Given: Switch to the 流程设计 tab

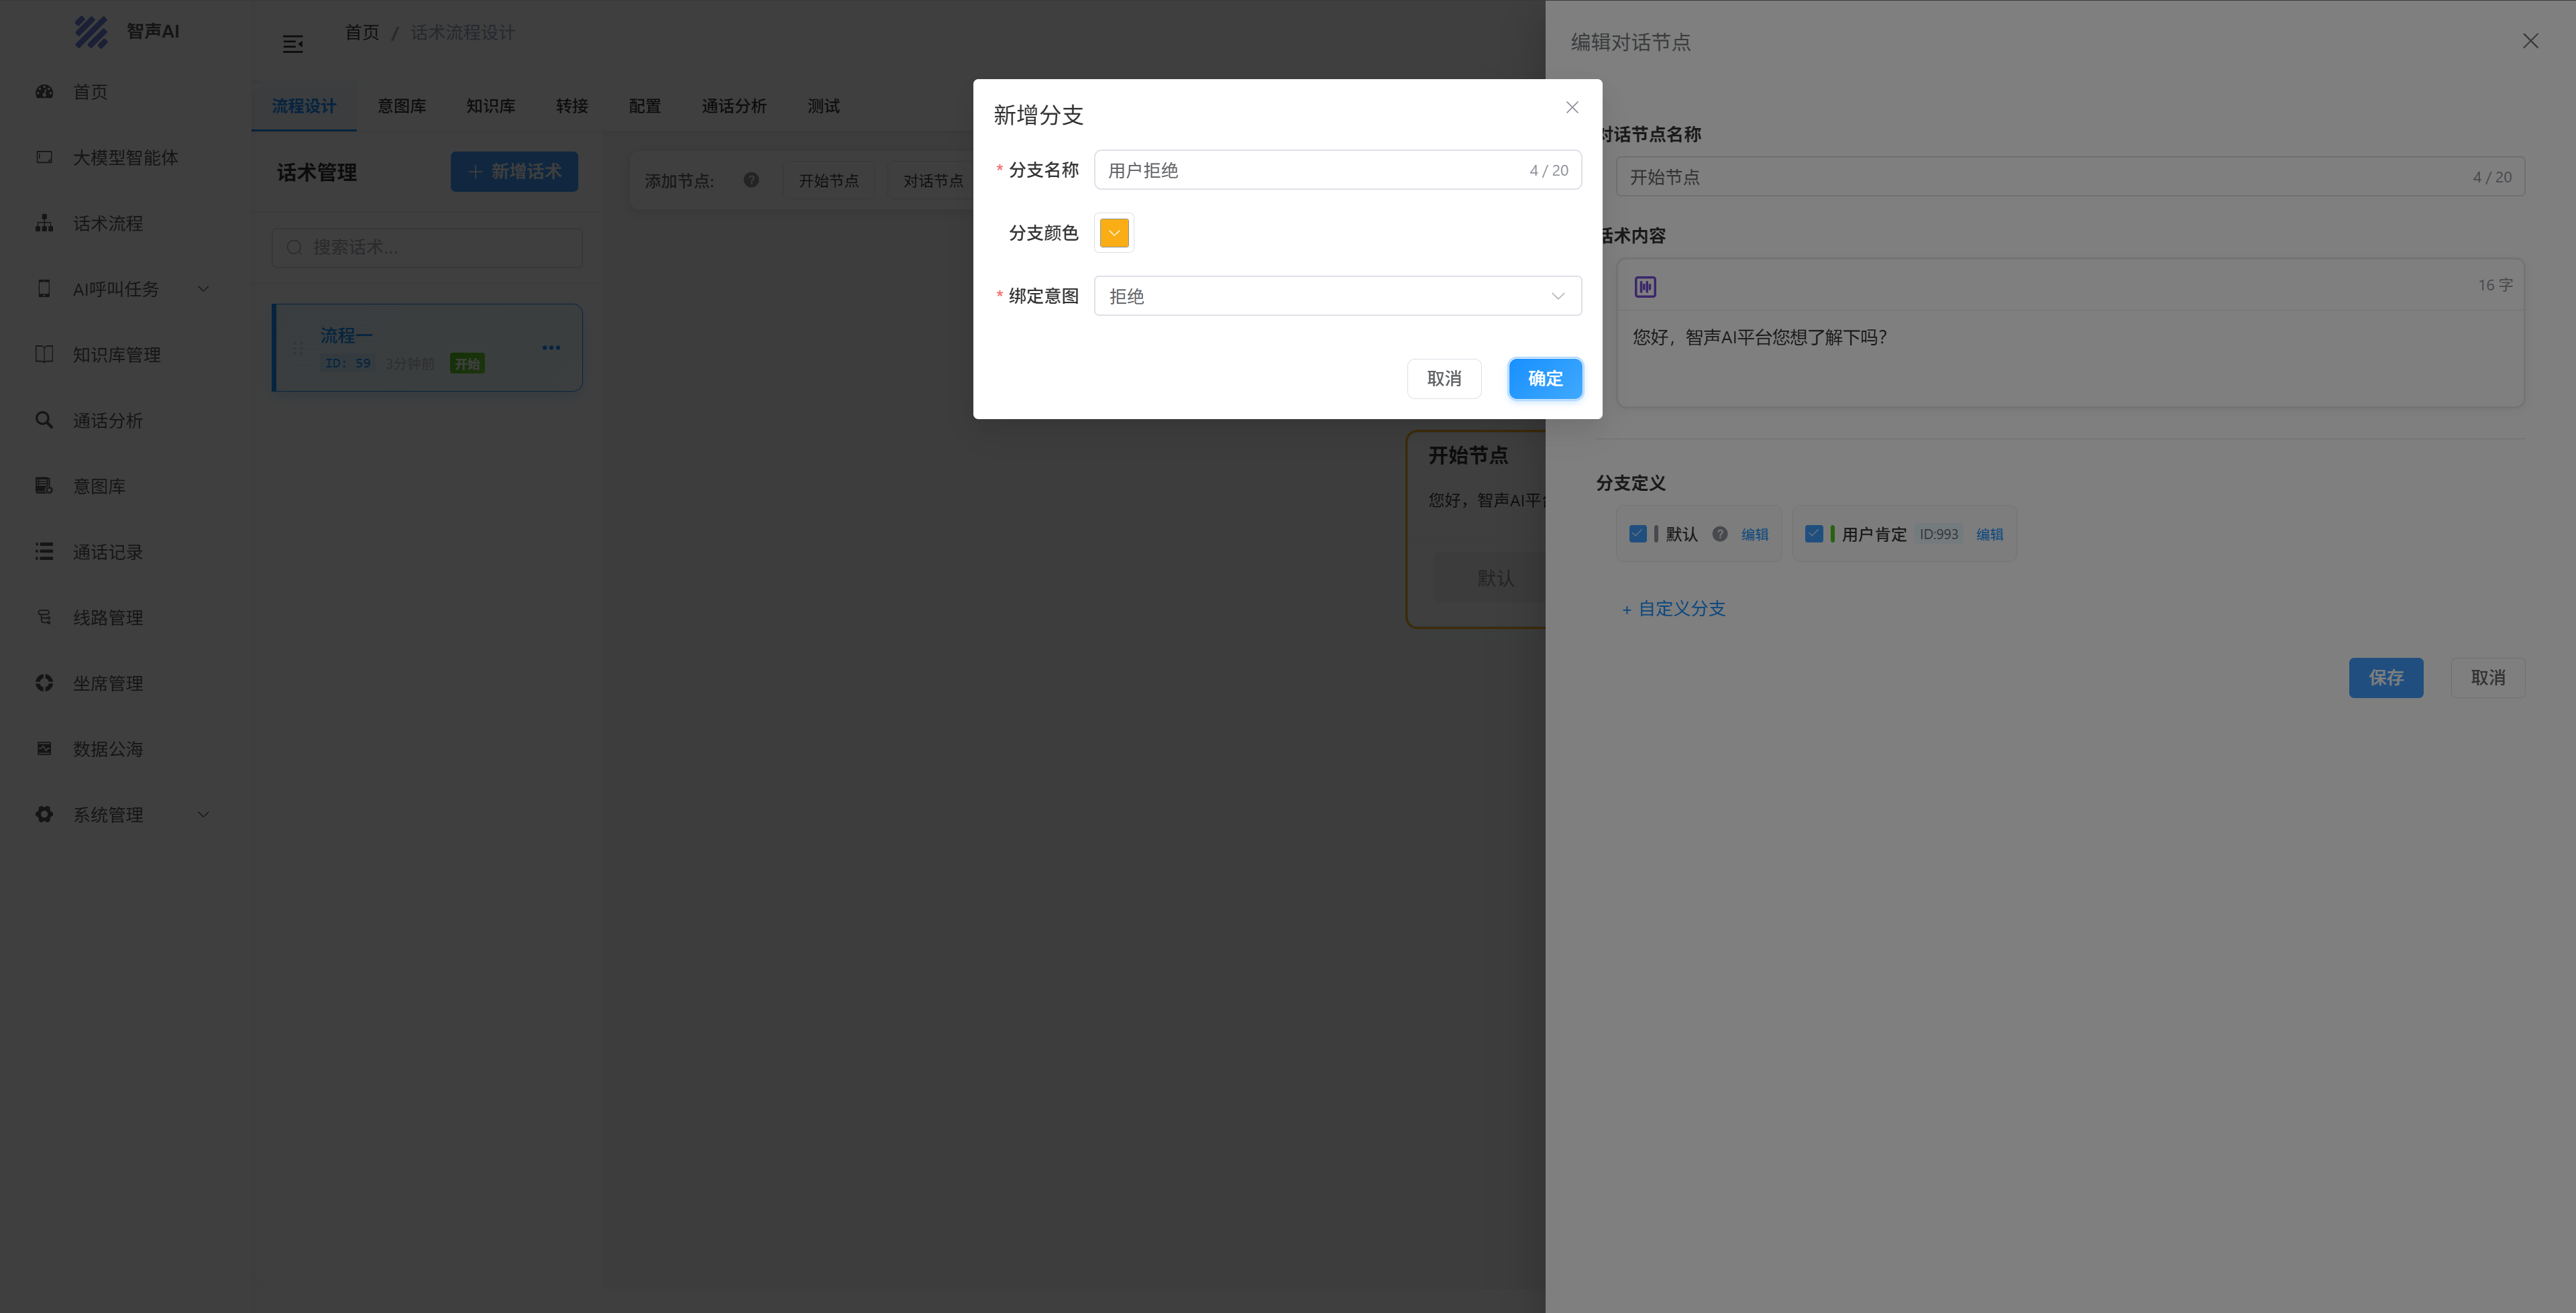Looking at the screenshot, I should pyautogui.click(x=304, y=106).
